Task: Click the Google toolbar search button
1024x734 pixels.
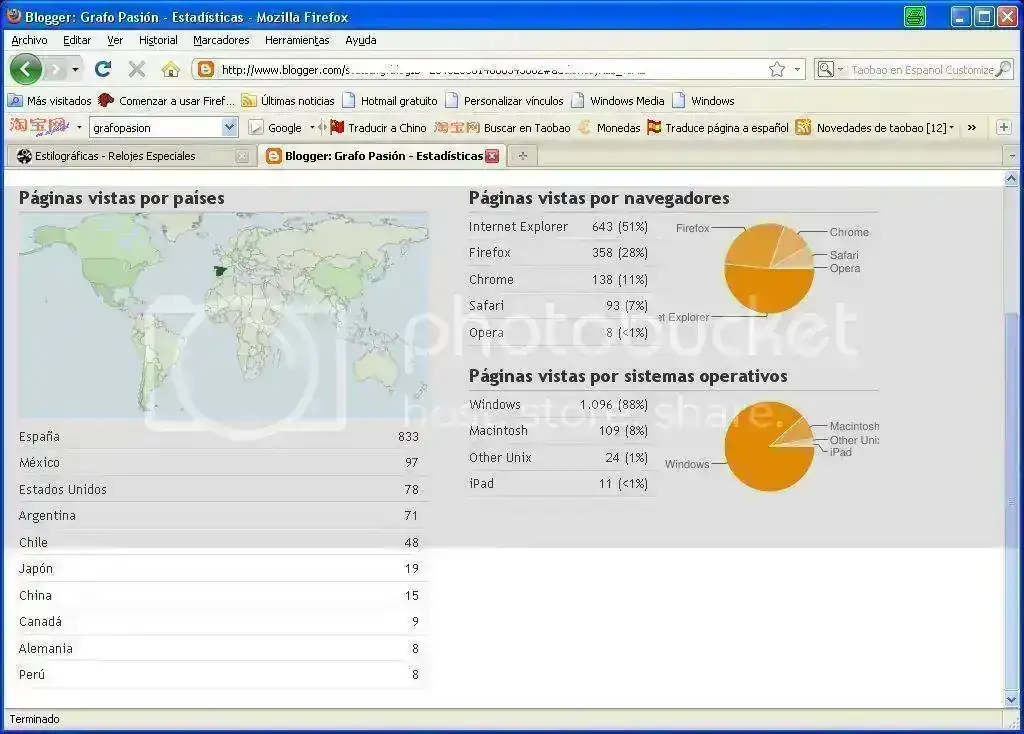Action: (x=276, y=128)
